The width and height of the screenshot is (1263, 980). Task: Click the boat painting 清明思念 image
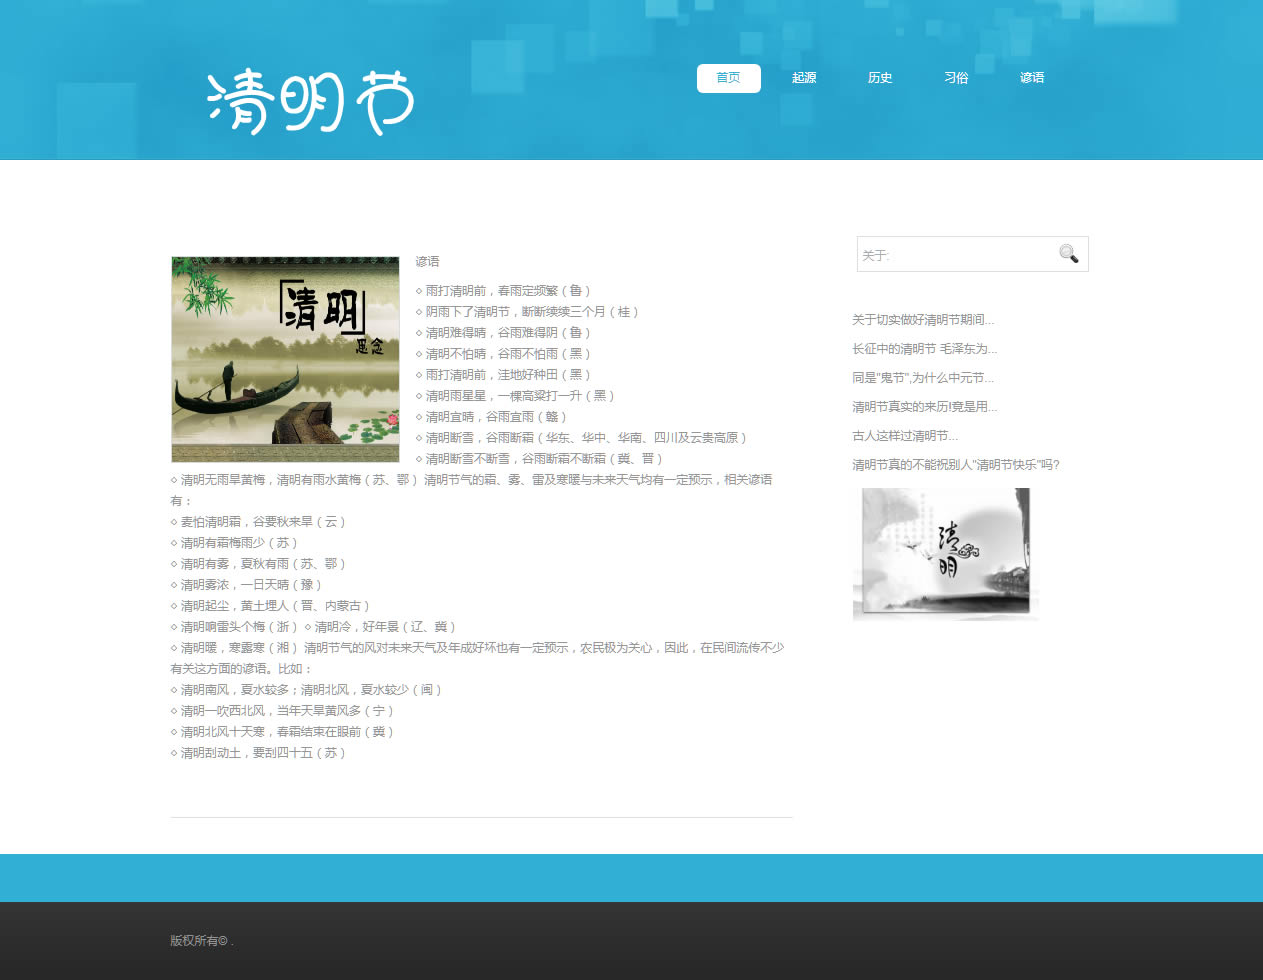coord(285,359)
